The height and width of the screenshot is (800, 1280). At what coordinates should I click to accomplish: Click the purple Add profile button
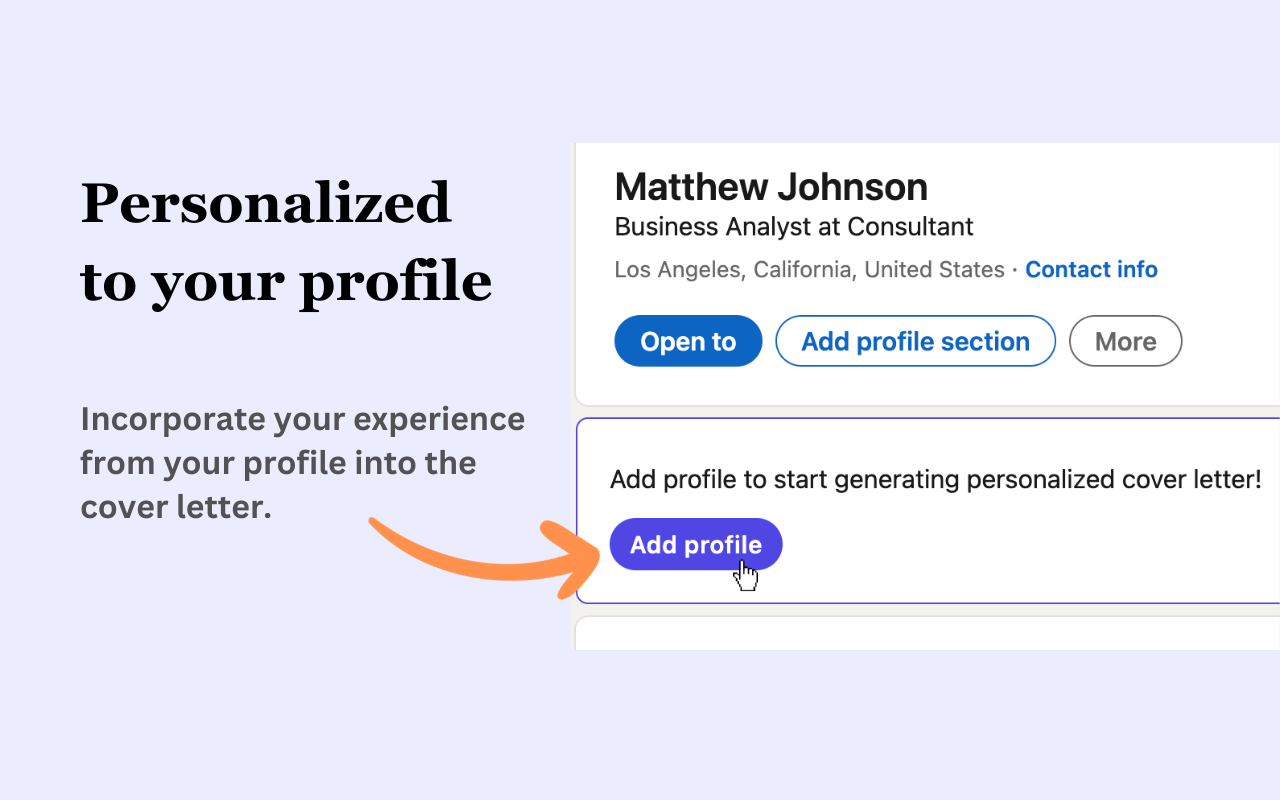695,545
